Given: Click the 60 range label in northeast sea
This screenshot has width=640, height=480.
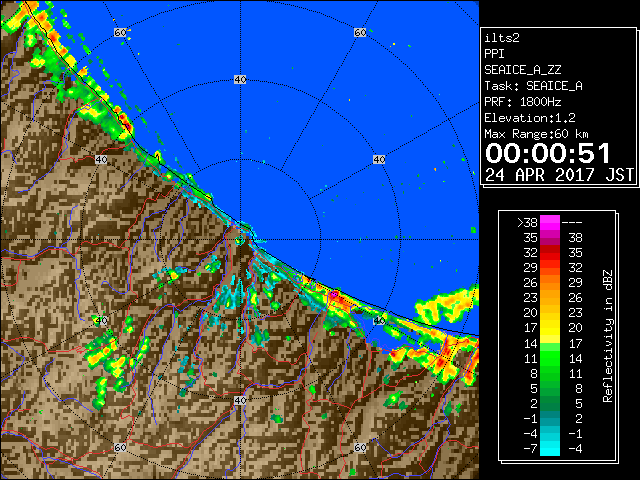Looking at the screenshot, I should pyautogui.click(x=360, y=32).
